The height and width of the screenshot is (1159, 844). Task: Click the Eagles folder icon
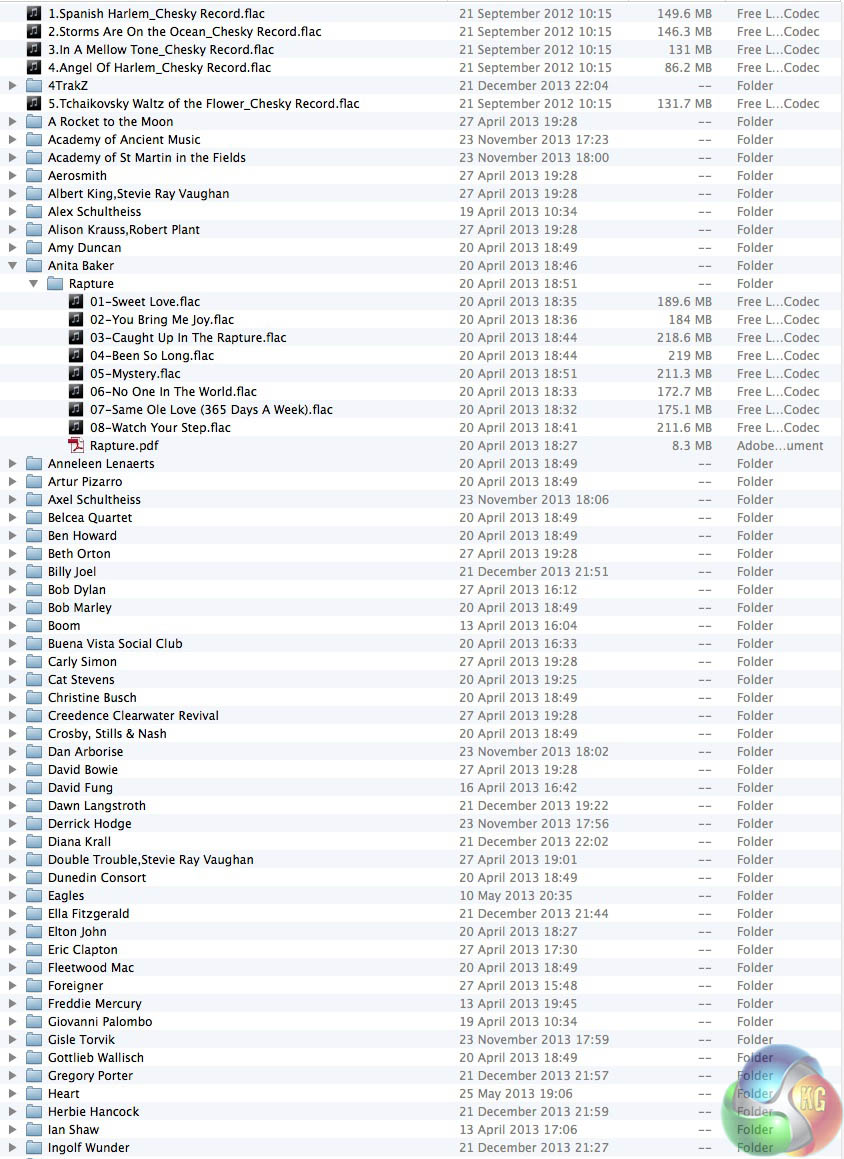pyautogui.click(x=34, y=896)
